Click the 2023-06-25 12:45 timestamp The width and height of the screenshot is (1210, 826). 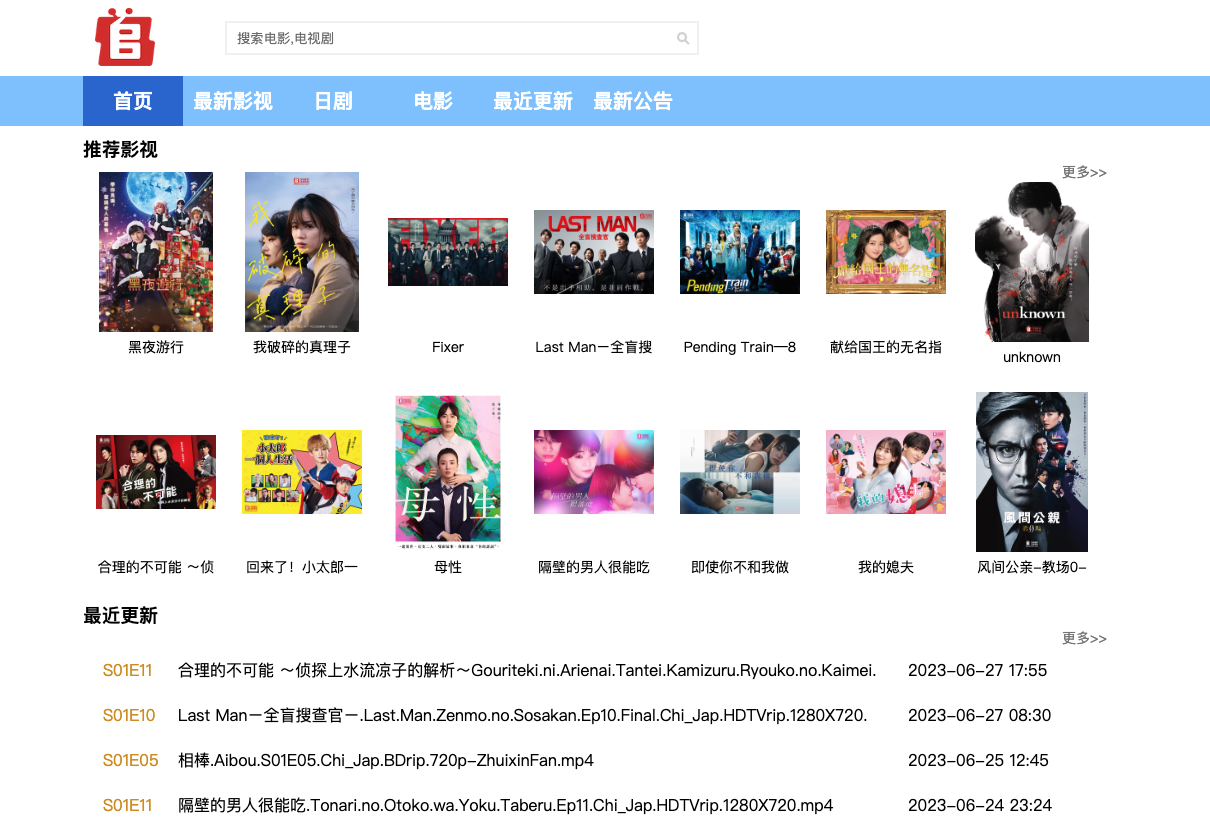(979, 760)
